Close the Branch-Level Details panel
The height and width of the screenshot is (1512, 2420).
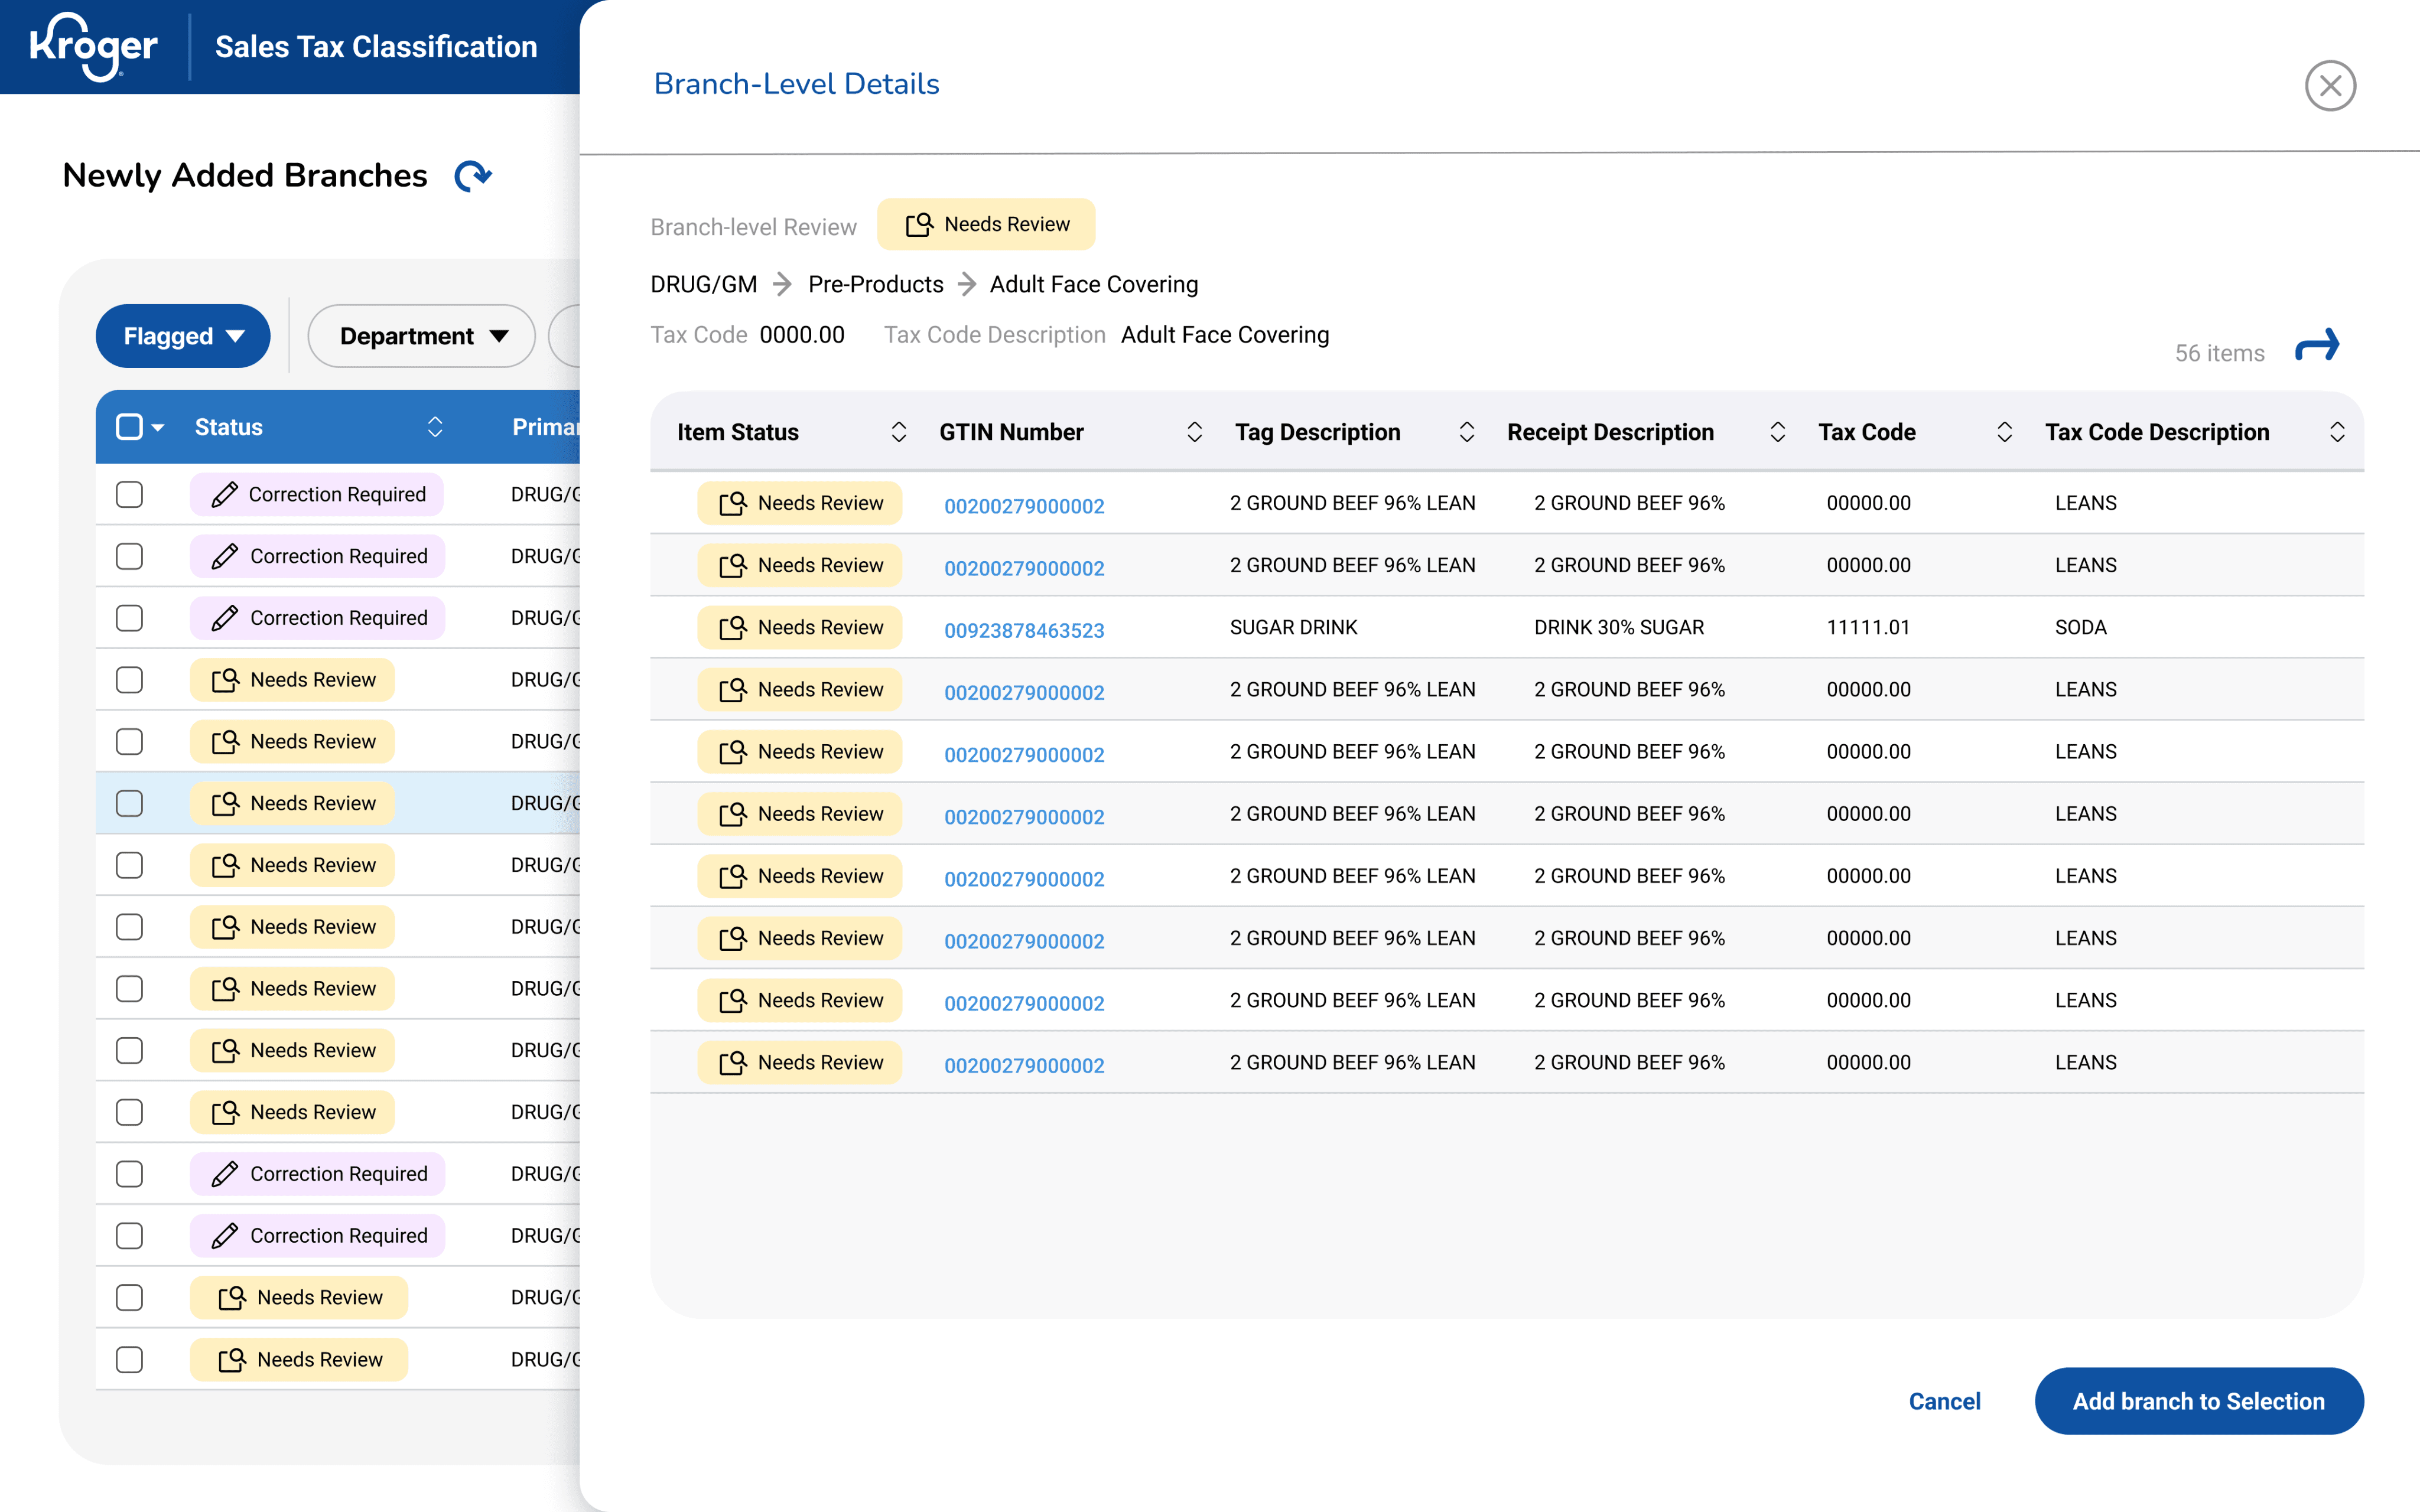coord(2329,86)
